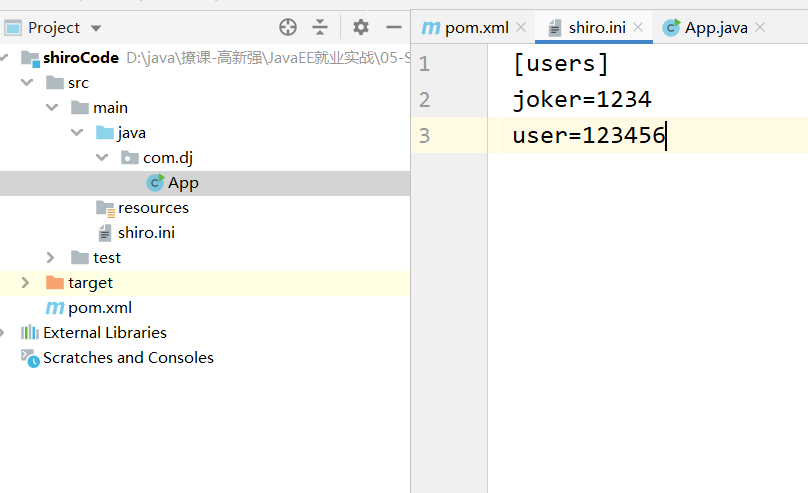808x493 pixels.
Task: Open Project panel settings gear
Action: coord(361,27)
